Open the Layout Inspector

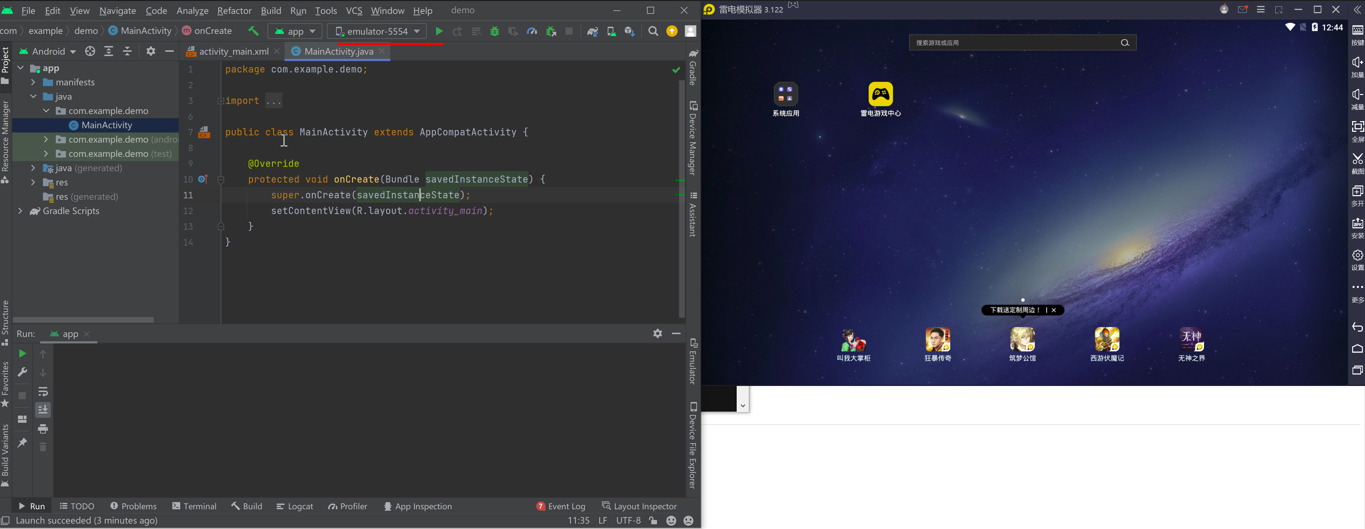tap(639, 506)
